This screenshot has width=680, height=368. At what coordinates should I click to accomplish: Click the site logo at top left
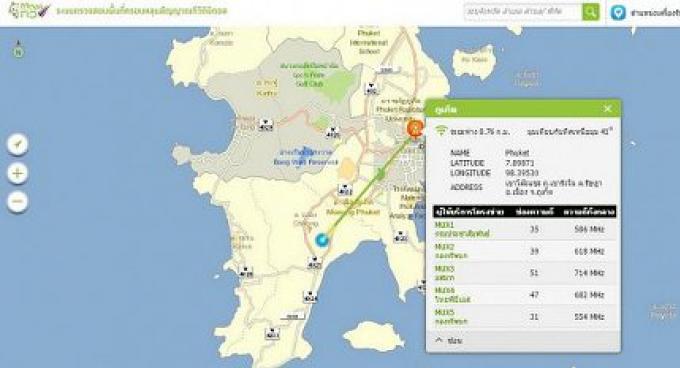(29, 10)
